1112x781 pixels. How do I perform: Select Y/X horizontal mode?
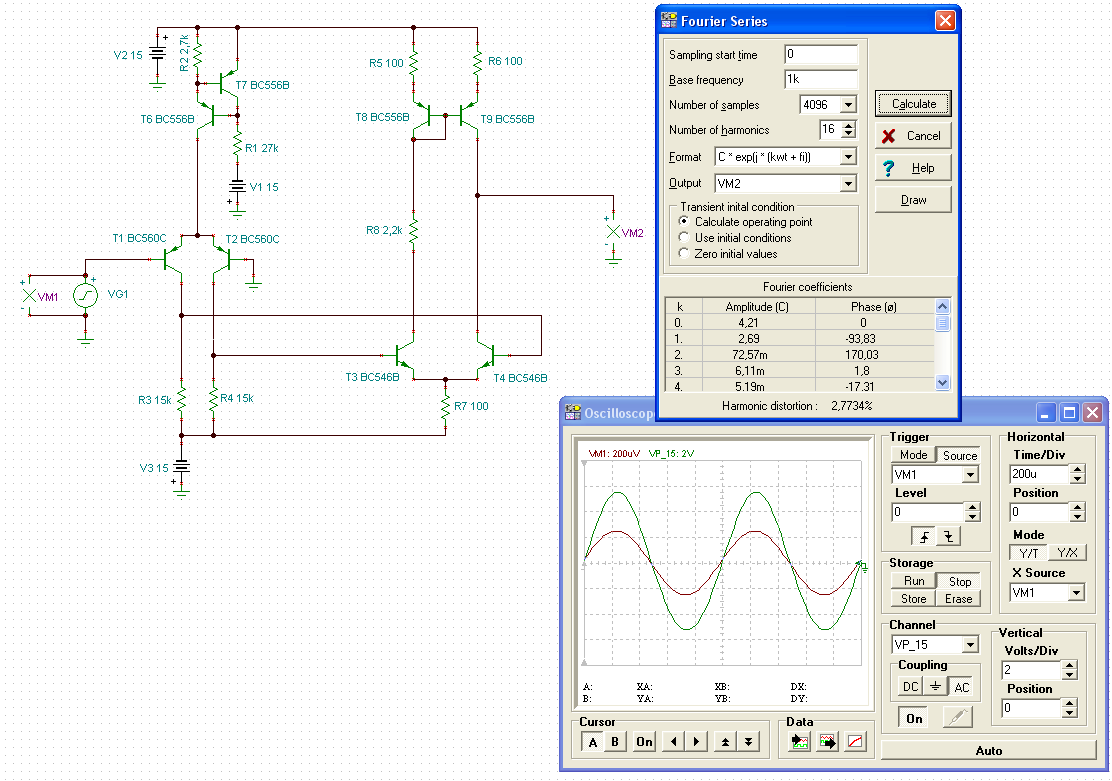point(1067,553)
